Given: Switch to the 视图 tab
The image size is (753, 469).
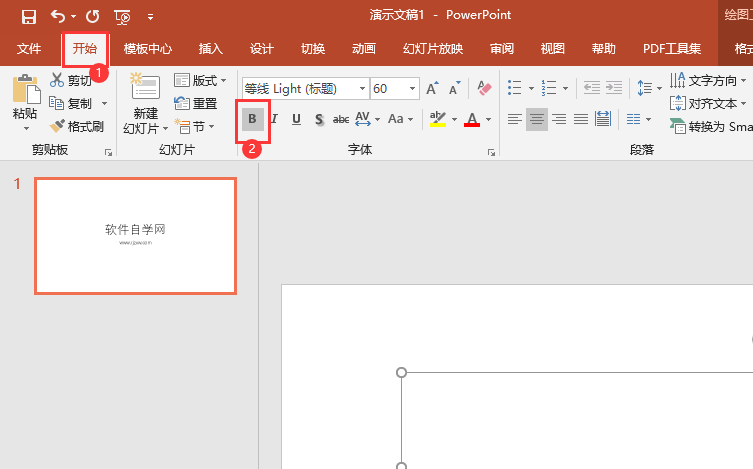Looking at the screenshot, I should tap(553, 48).
